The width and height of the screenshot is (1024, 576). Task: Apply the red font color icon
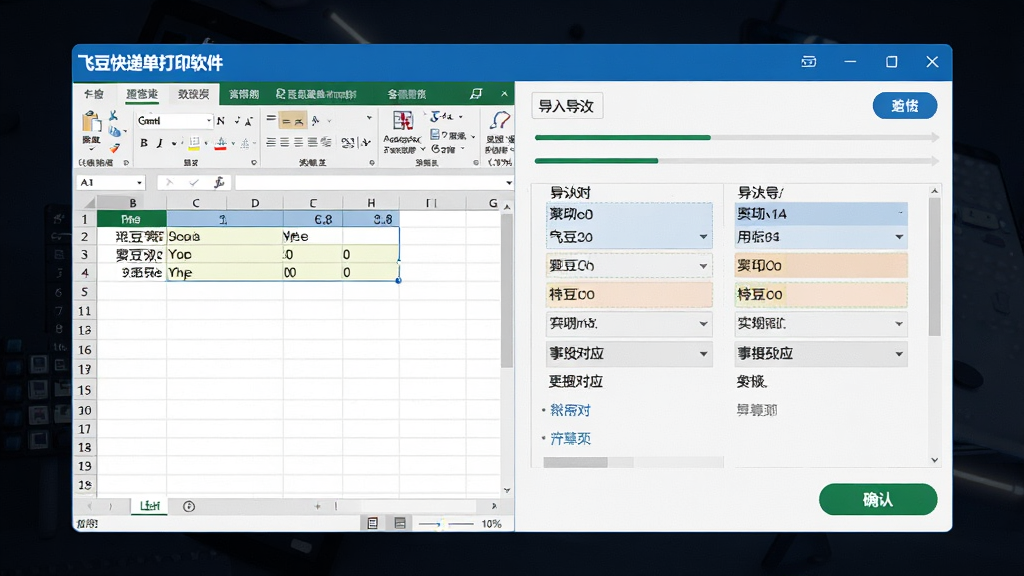[x=221, y=144]
